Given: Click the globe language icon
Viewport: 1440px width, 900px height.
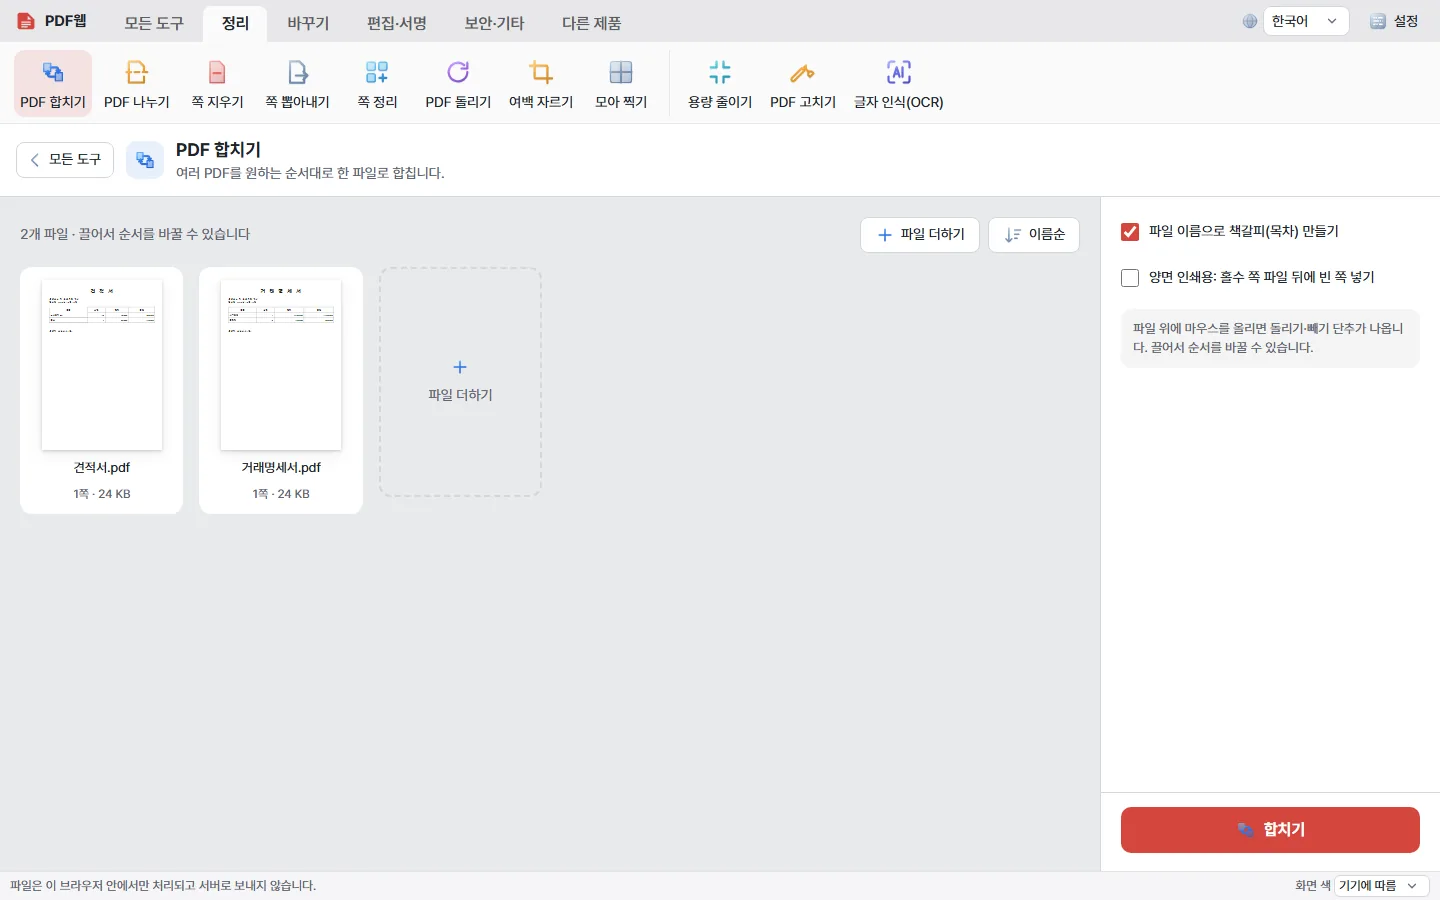Looking at the screenshot, I should pyautogui.click(x=1250, y=21).
